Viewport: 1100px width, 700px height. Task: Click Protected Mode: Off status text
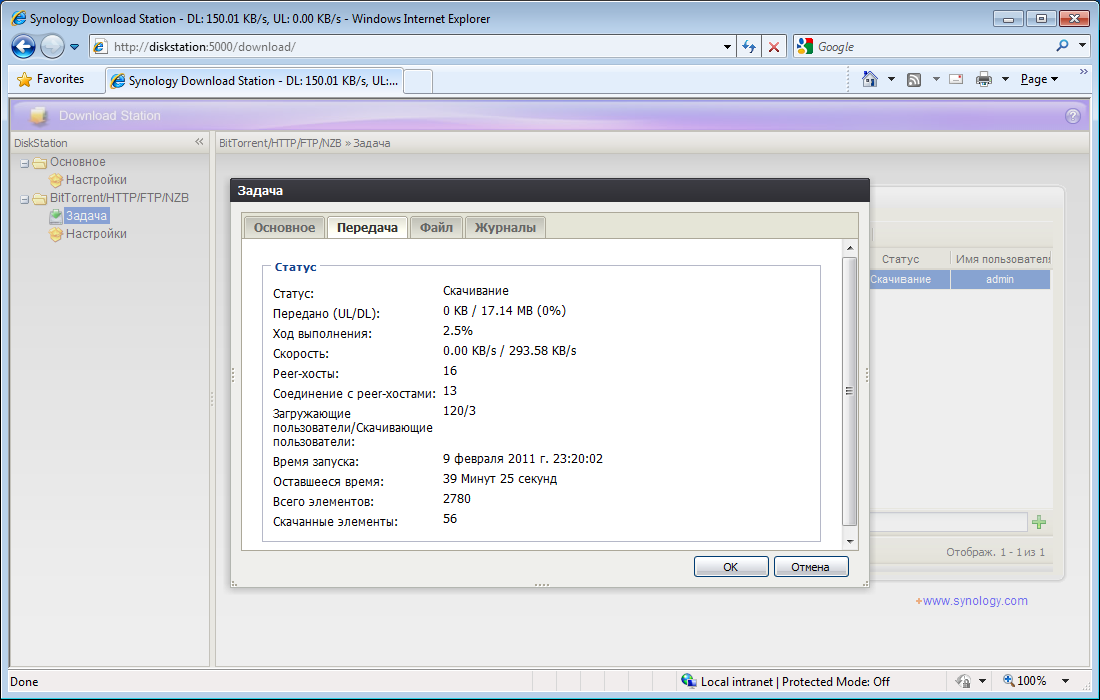click(836, 682)
